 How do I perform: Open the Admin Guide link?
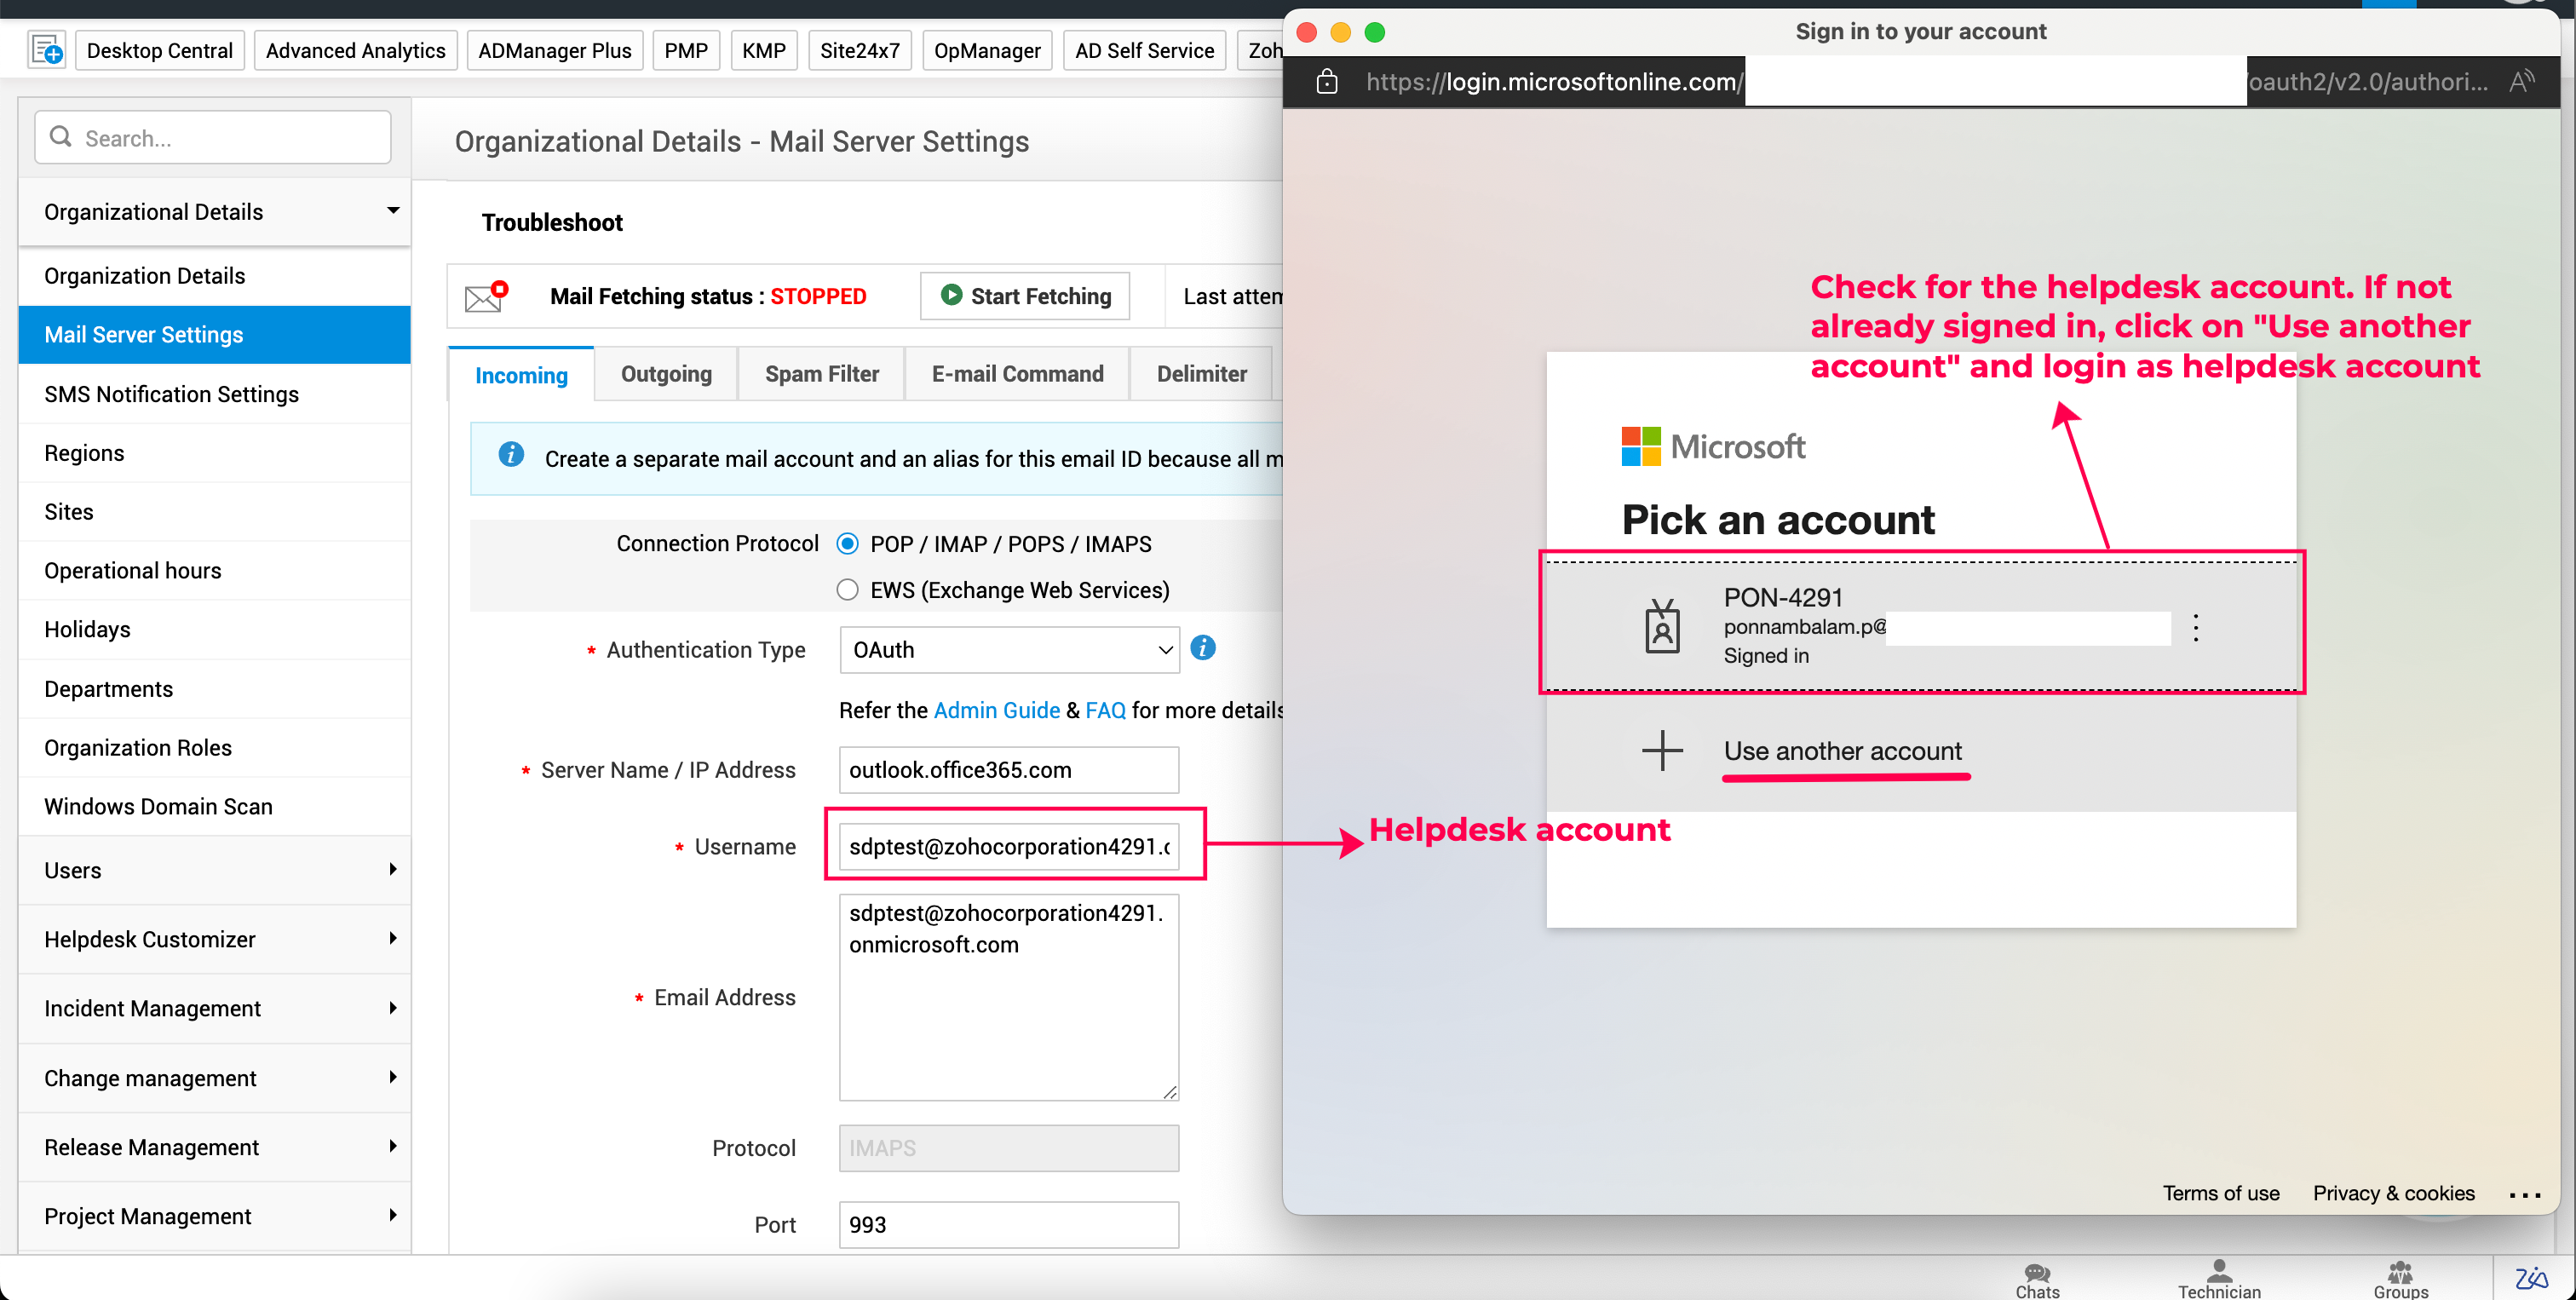coord(996,710)
